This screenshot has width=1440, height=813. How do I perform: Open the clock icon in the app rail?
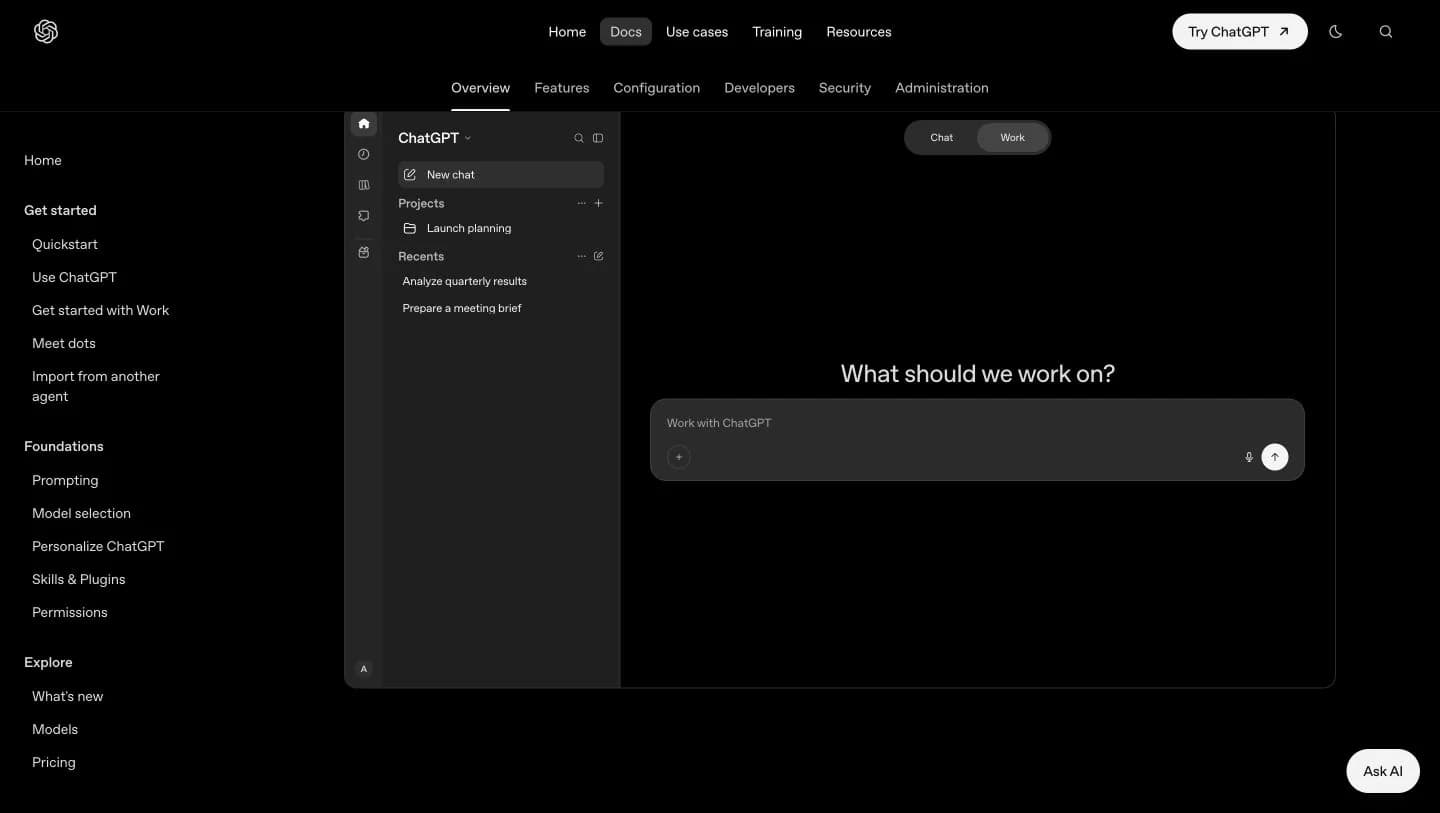coord(364,154)
